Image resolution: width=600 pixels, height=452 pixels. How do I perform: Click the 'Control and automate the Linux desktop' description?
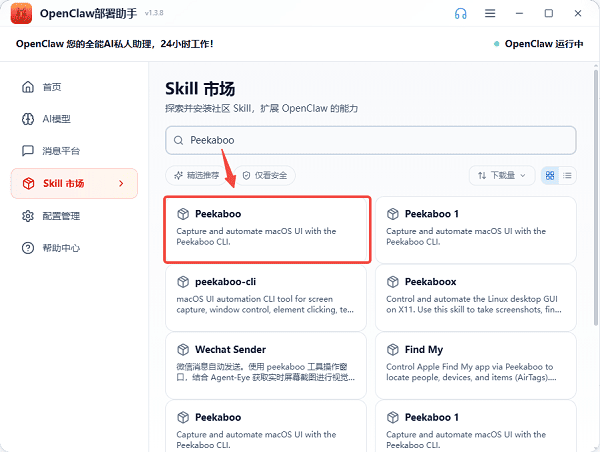[474, 304]
